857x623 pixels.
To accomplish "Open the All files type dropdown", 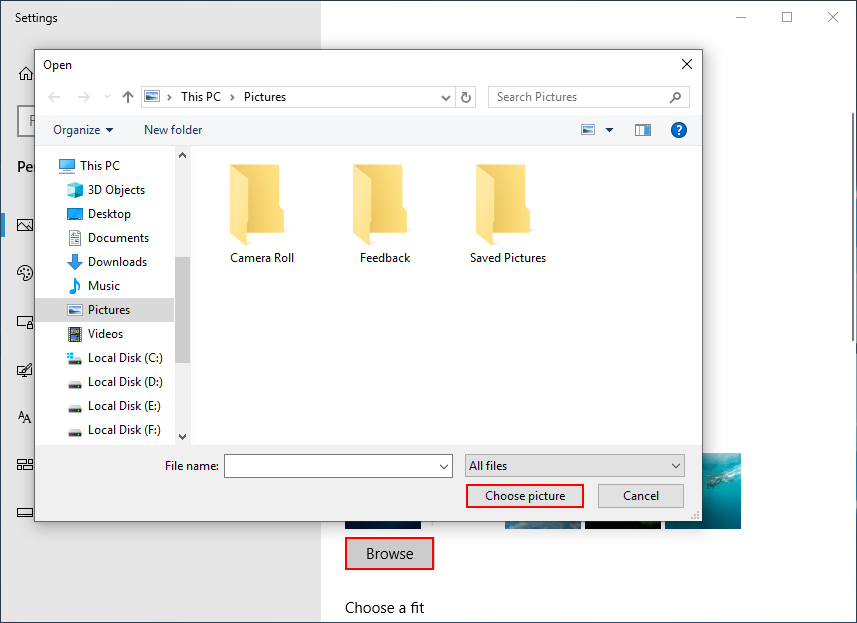I will pos(574,466).
